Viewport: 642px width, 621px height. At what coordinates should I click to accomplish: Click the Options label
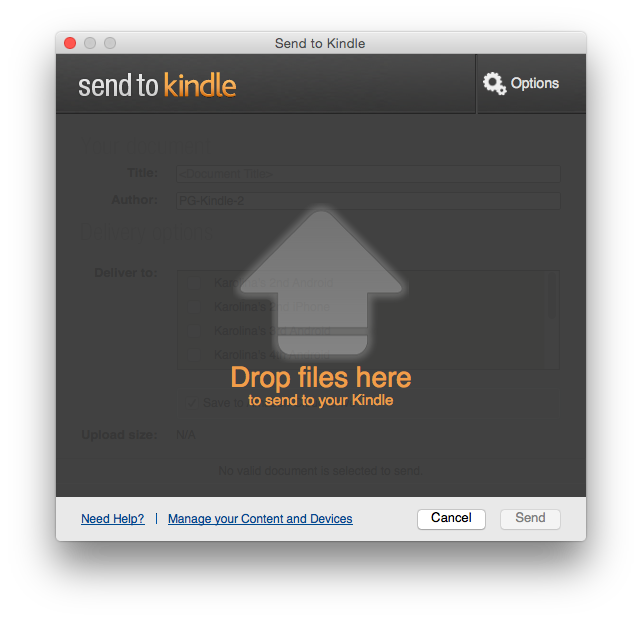534,84
